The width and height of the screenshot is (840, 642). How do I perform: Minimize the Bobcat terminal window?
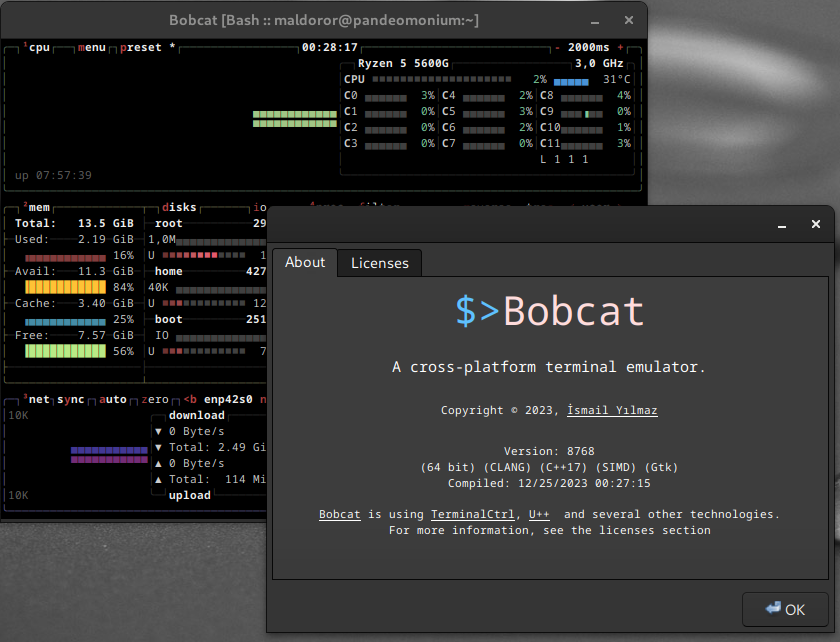tap(595, 21)
